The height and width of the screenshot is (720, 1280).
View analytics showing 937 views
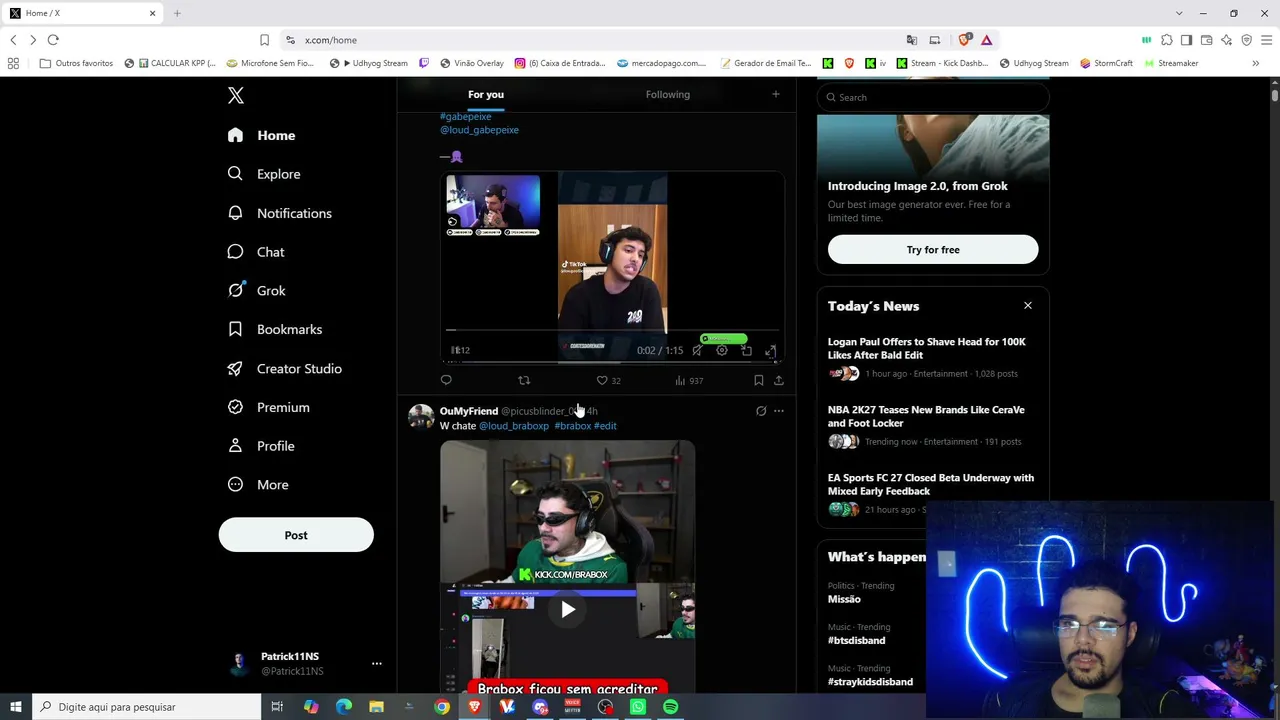pyautogui.click(x=689, y=380)
